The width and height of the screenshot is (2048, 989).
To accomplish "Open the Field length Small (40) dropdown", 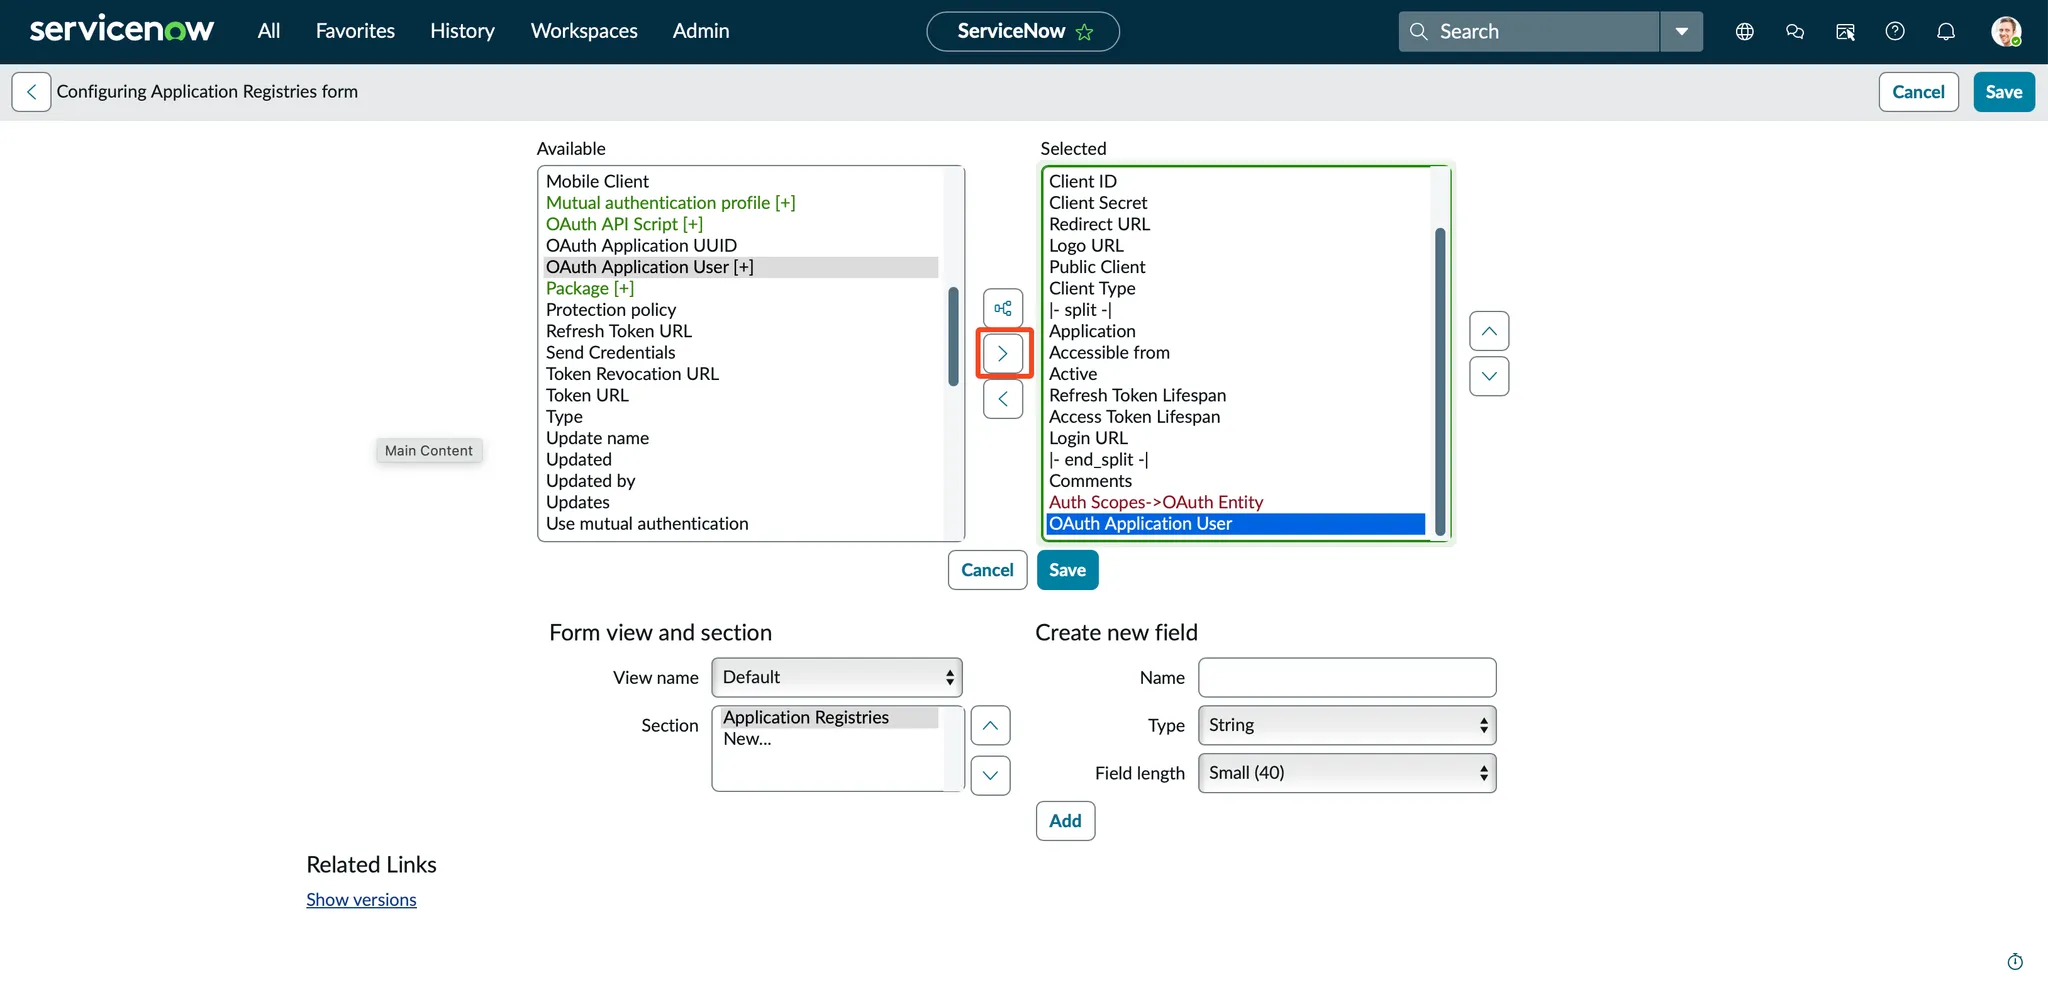I will click(1347, 773).
